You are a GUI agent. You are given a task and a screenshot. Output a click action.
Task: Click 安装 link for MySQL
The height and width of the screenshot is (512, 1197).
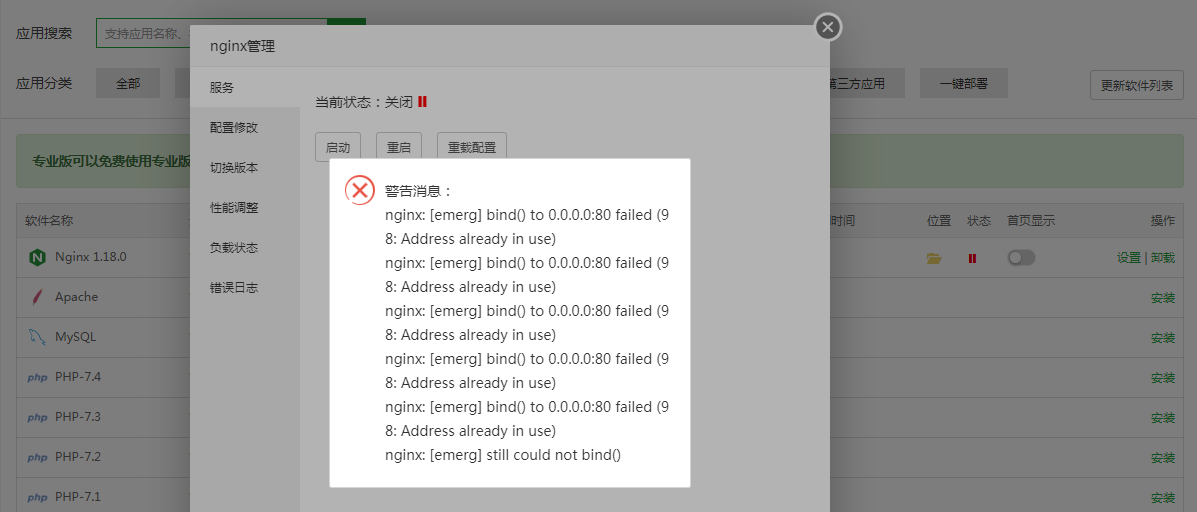point(1163,338)
